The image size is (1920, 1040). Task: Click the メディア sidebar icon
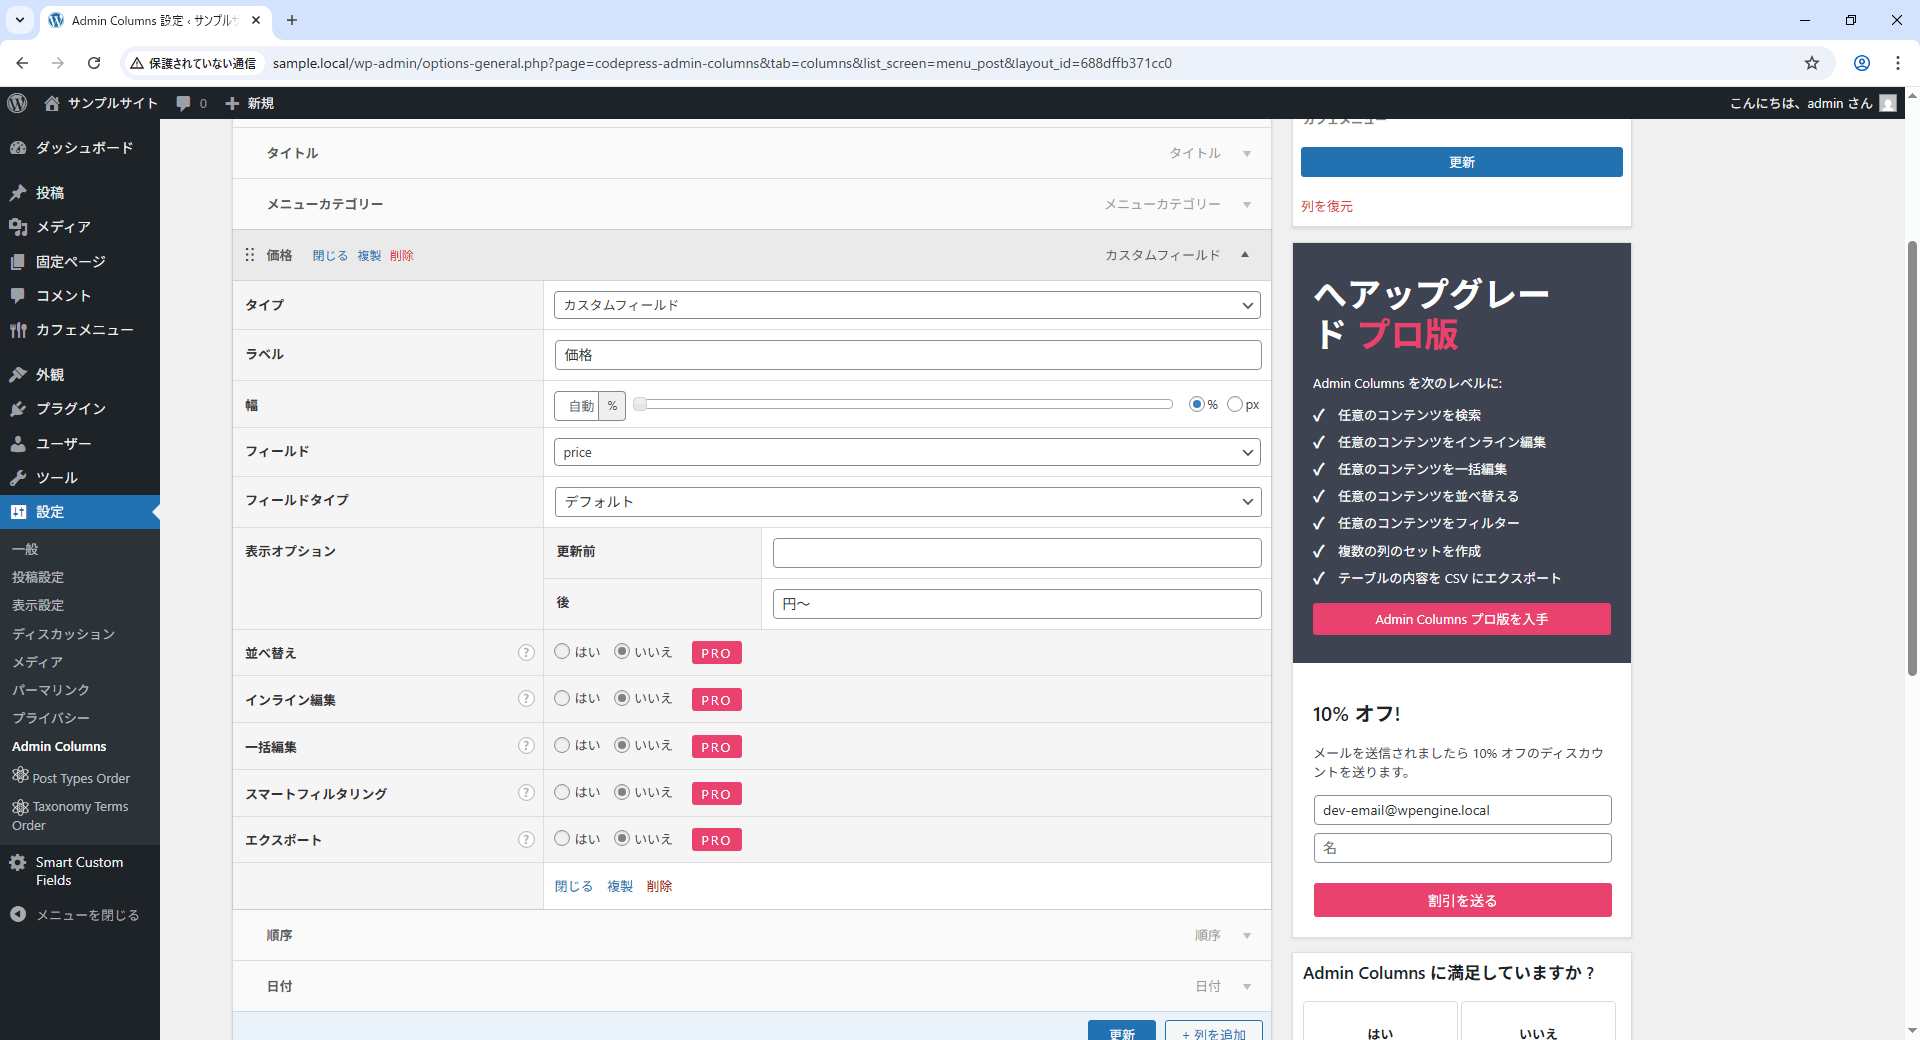tap(18, 227)
